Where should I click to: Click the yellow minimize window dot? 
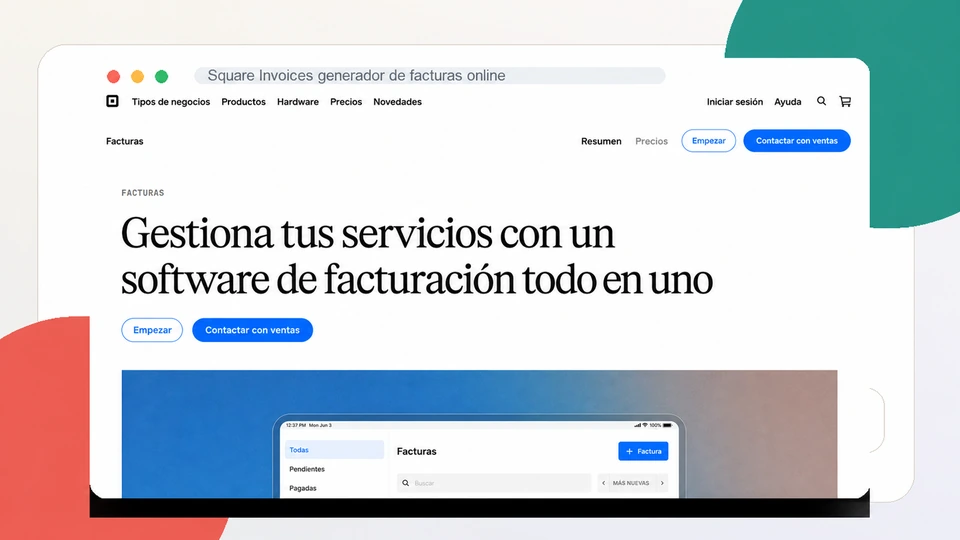pyautogui.click(x=137, y=77)
